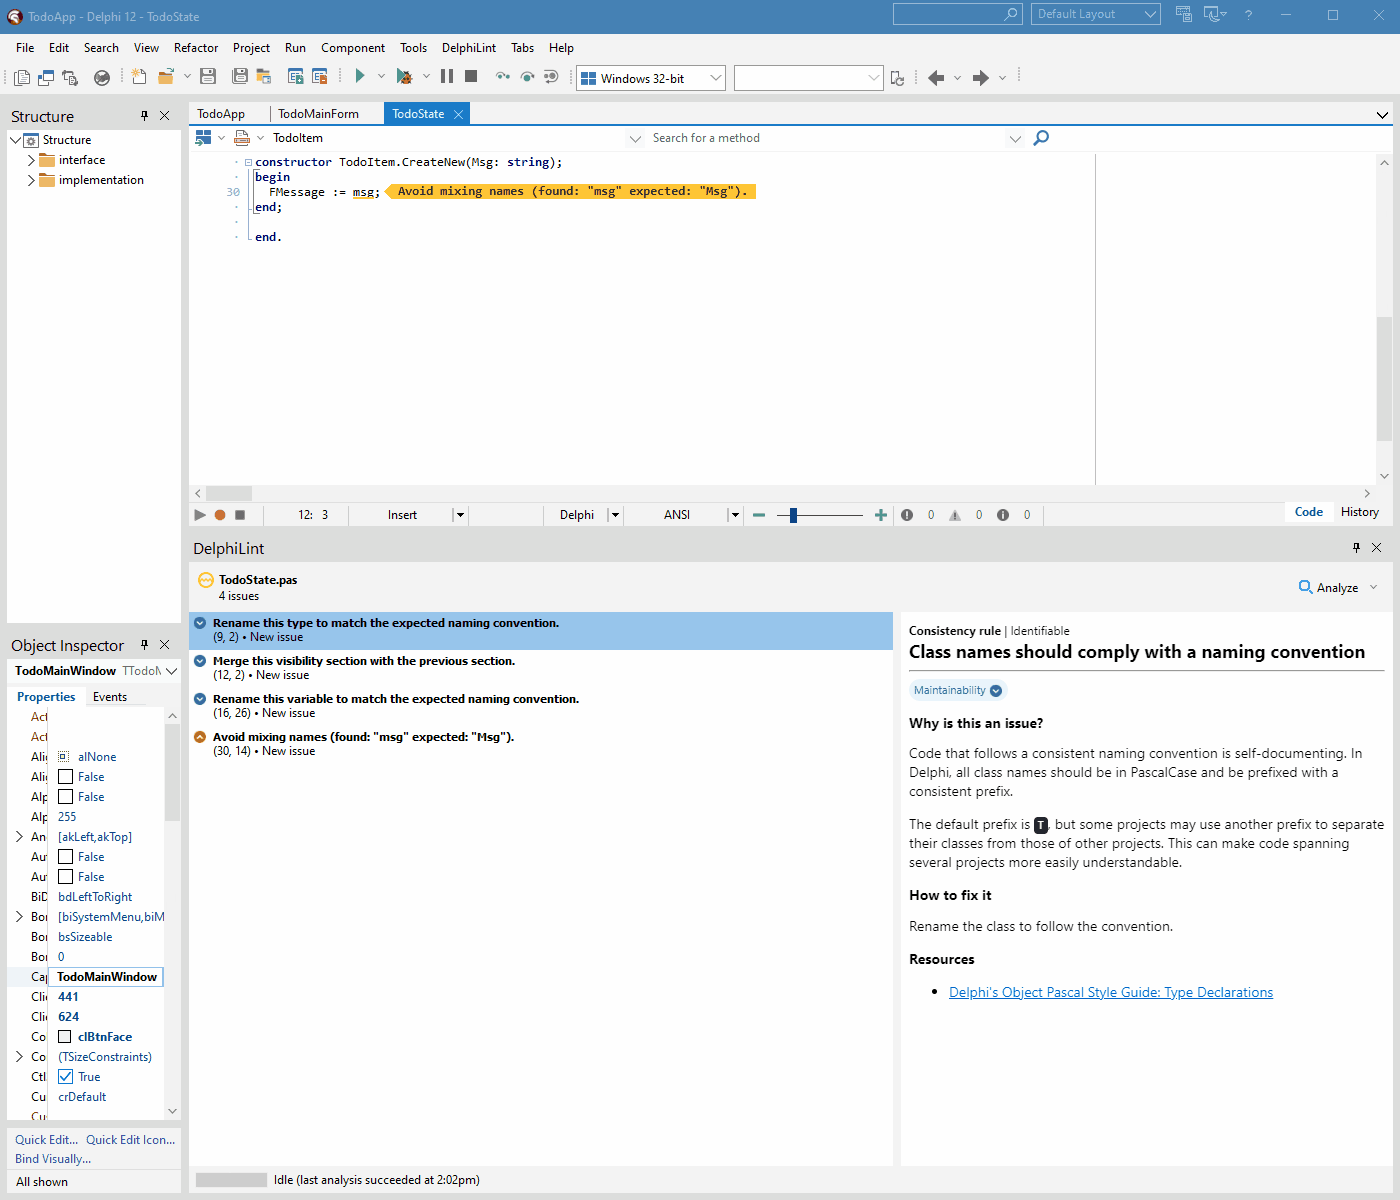Open the ANSI encoding dropdown arrow
This screenshot has height=1200, width=1400.
[x=735, y=515]
